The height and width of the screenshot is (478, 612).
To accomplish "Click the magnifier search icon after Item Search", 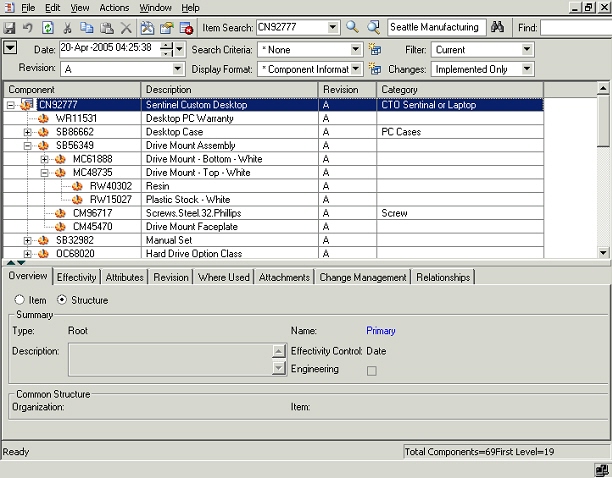I will [x=352, y=27].
